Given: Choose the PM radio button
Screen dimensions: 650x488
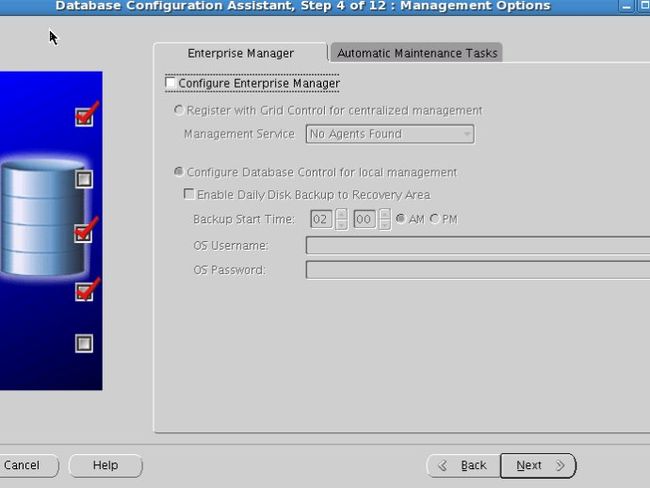Looking at the screenshot, I should 434,219.
